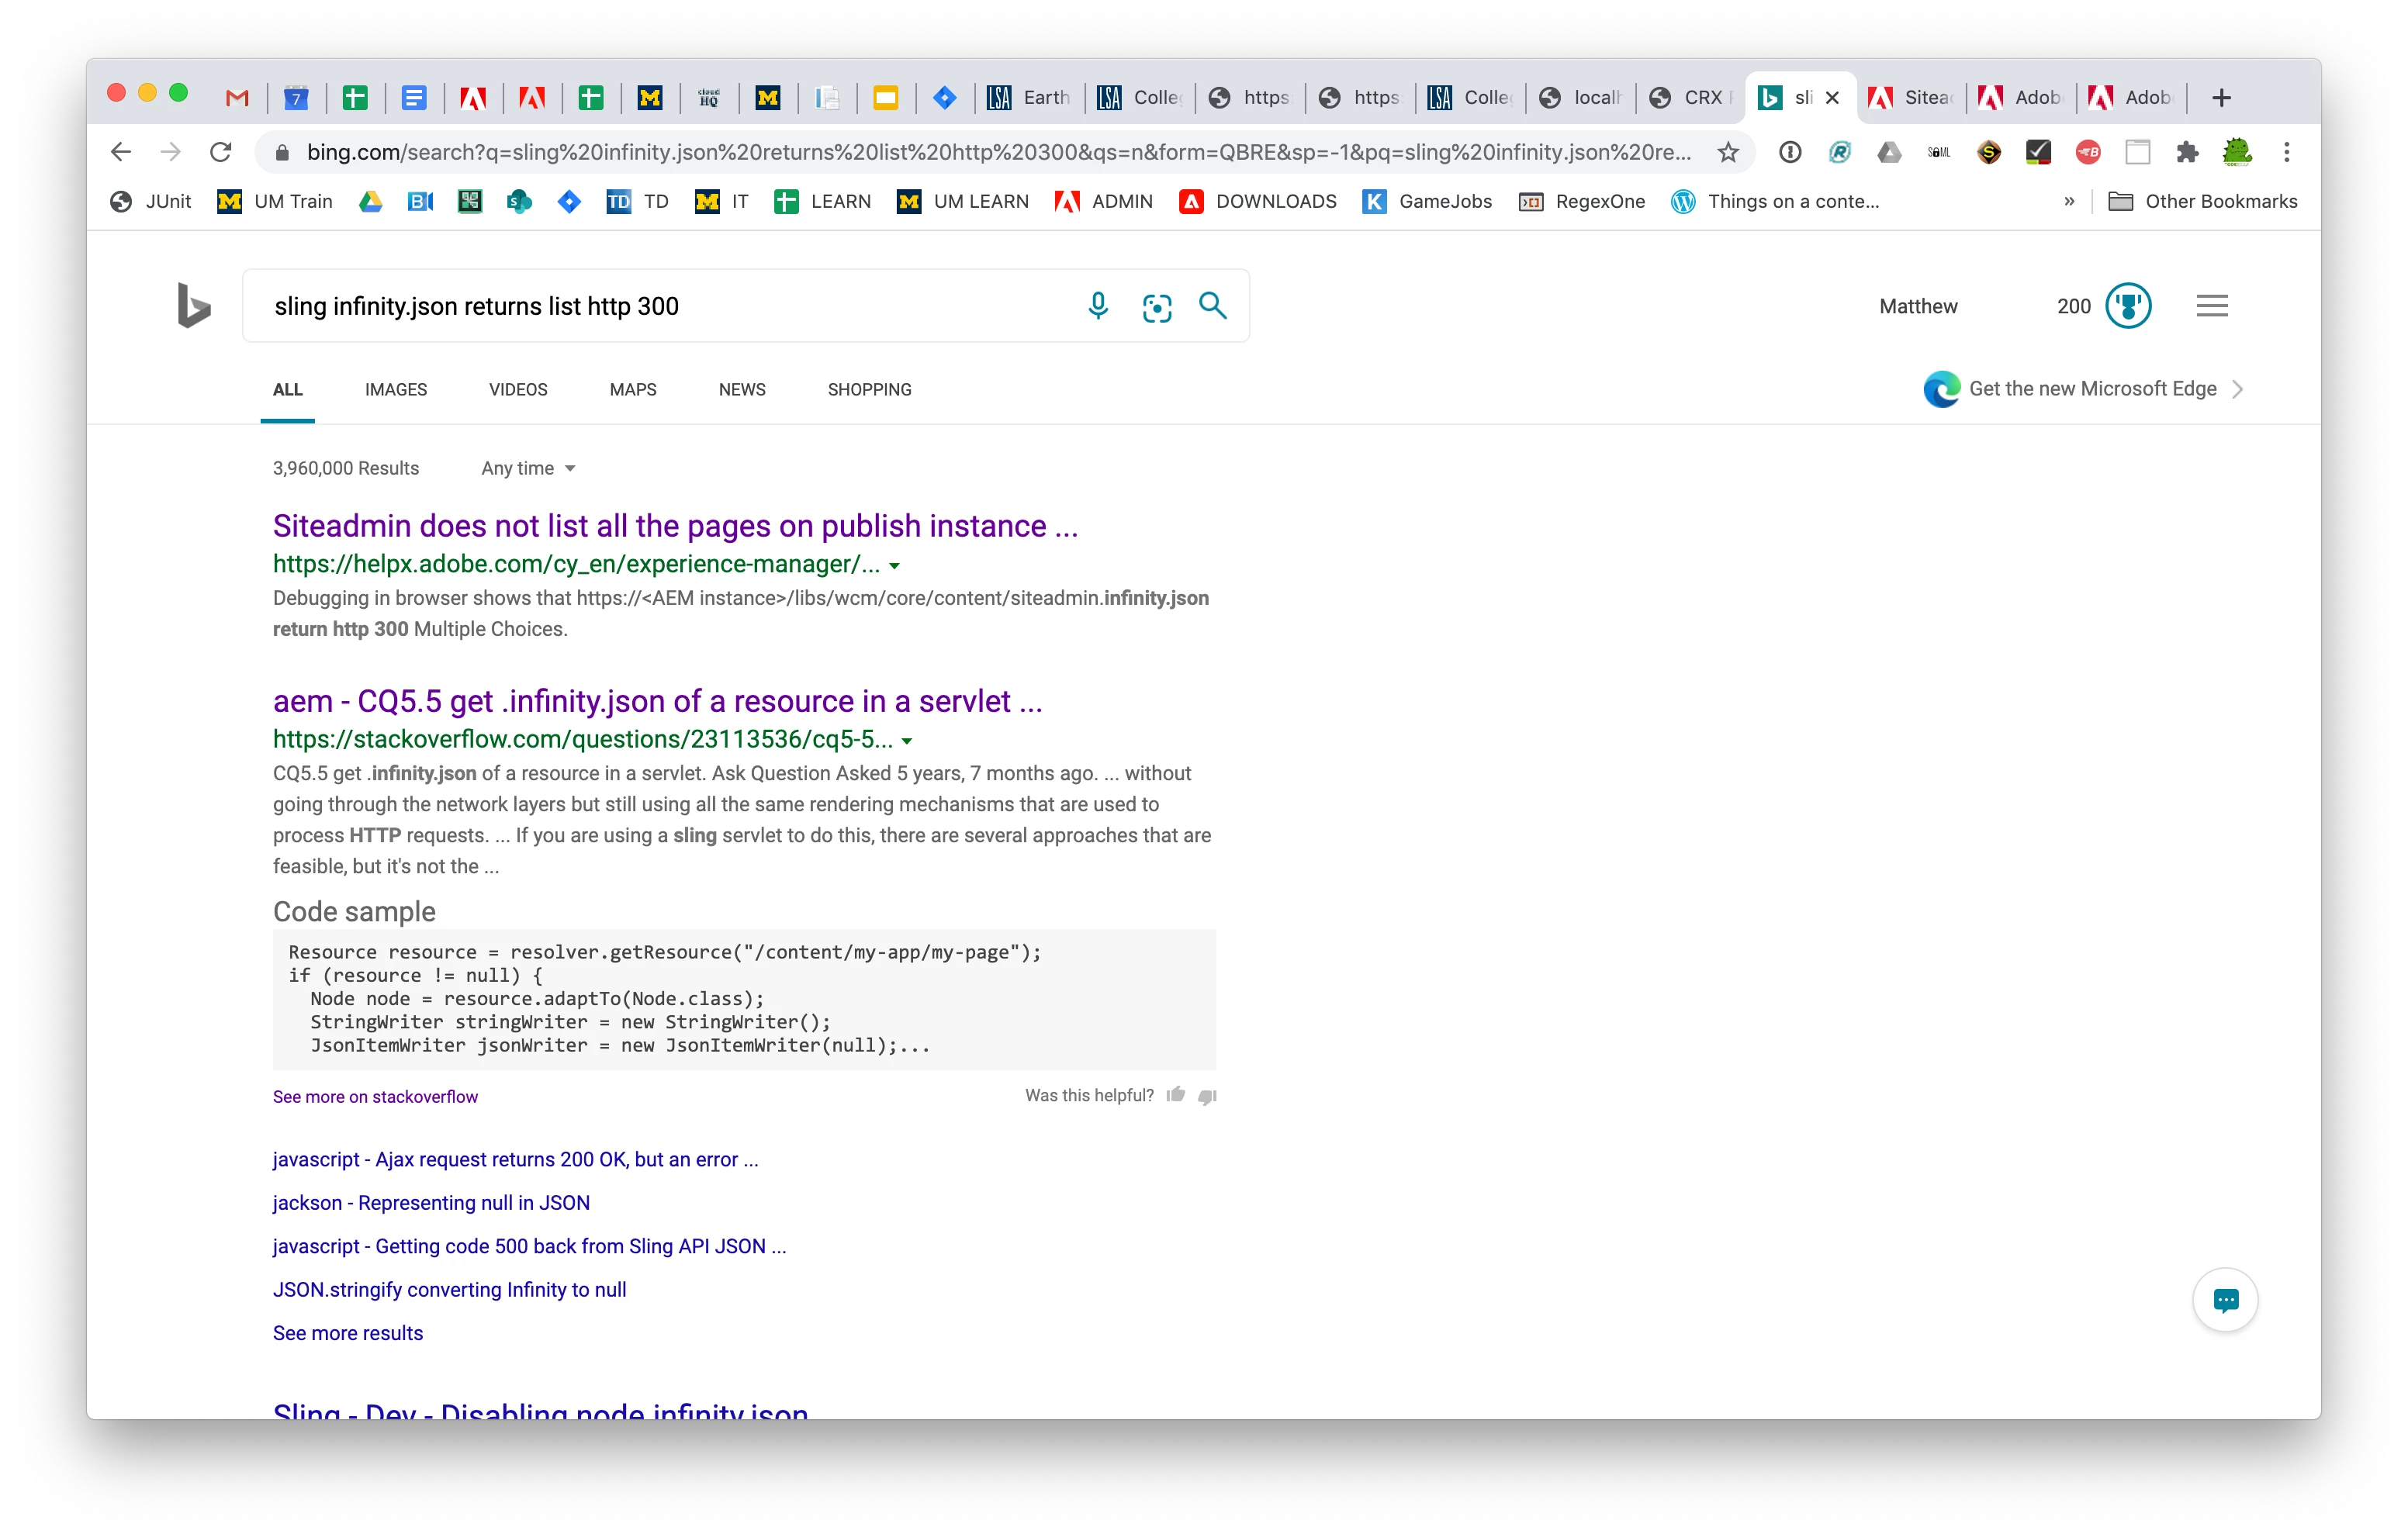Switch to NEWS search tab
Screen dimensions: 2408x1534
tap(741, 389)
